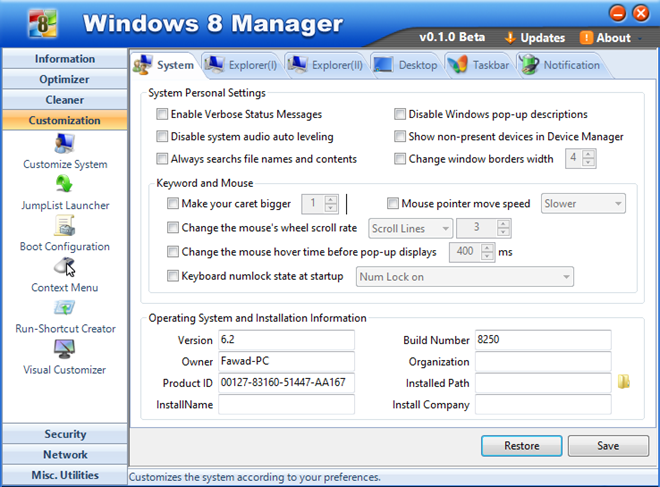Click the Notification tab icon
Viewport: 660px width, 487px height.
529,65
